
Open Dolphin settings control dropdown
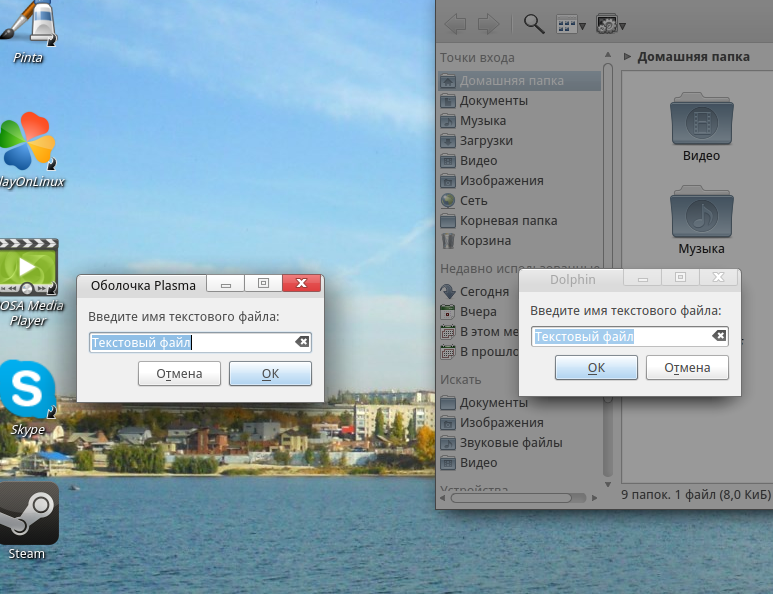point(610,24)
